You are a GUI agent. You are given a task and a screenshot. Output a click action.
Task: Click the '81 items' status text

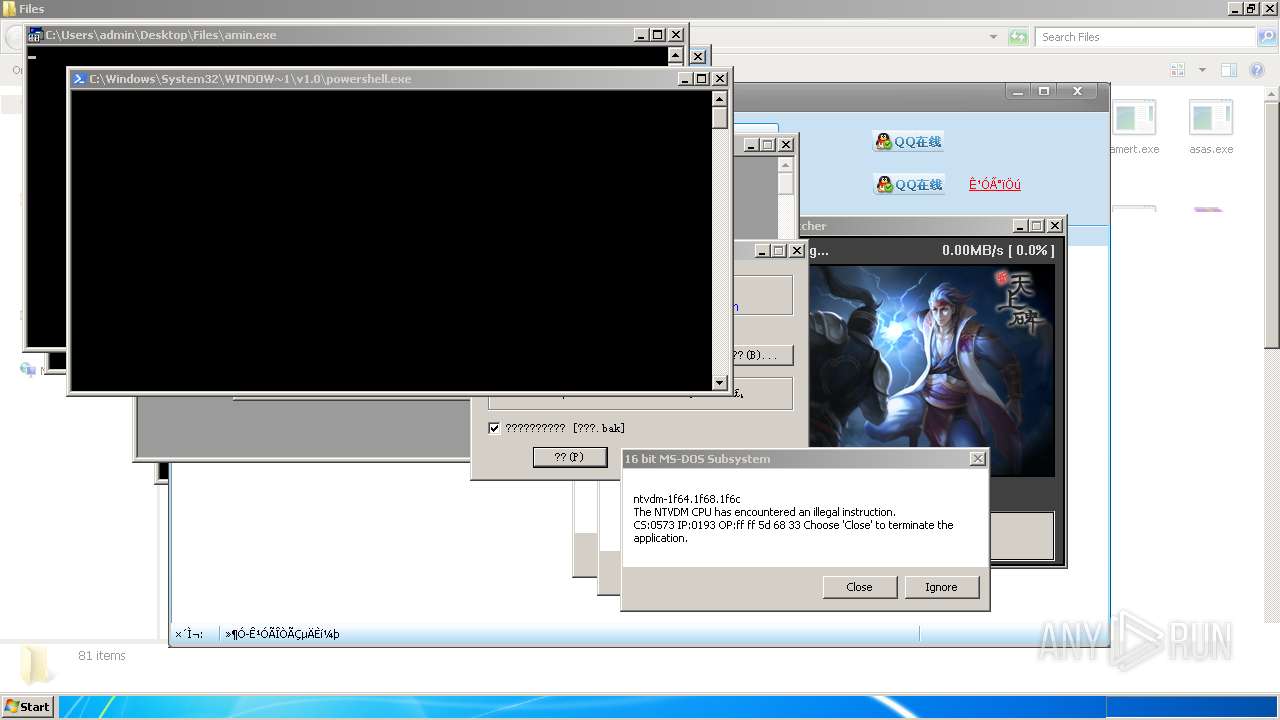coord(102,656)
